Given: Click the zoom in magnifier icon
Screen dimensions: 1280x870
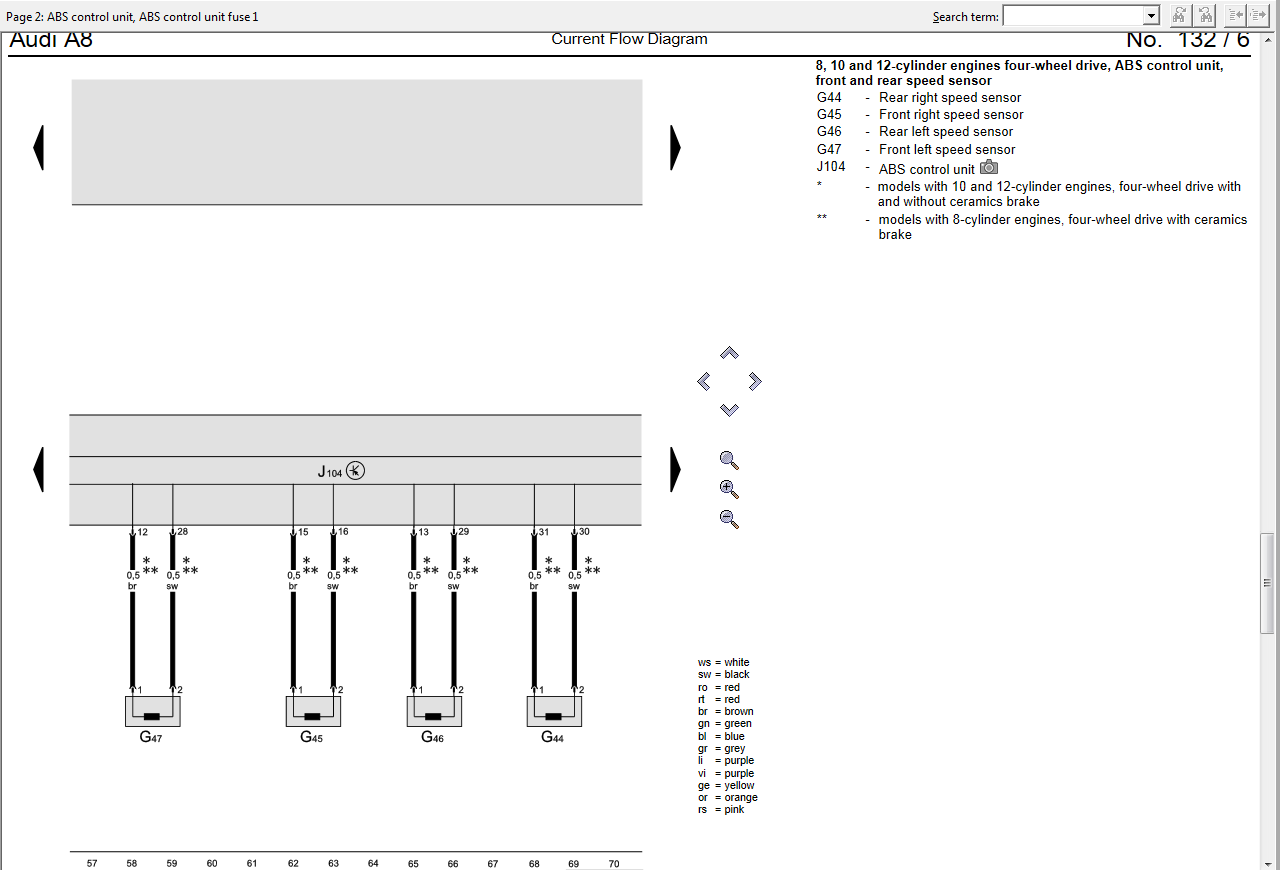Looking at the screenshot, I should [729, 489].
